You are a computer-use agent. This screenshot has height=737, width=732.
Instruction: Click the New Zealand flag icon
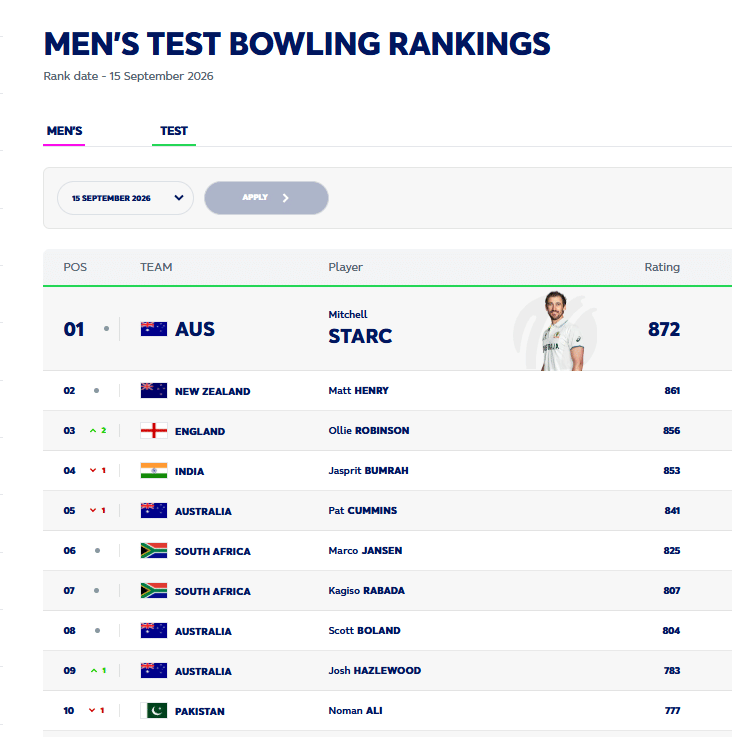pyautogui.click(x=154, y=391)
